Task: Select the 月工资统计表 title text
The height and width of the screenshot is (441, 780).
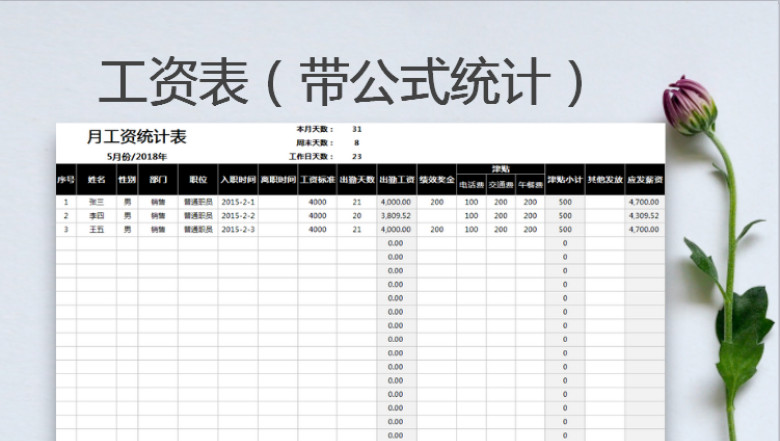Action: click(137, 137)
